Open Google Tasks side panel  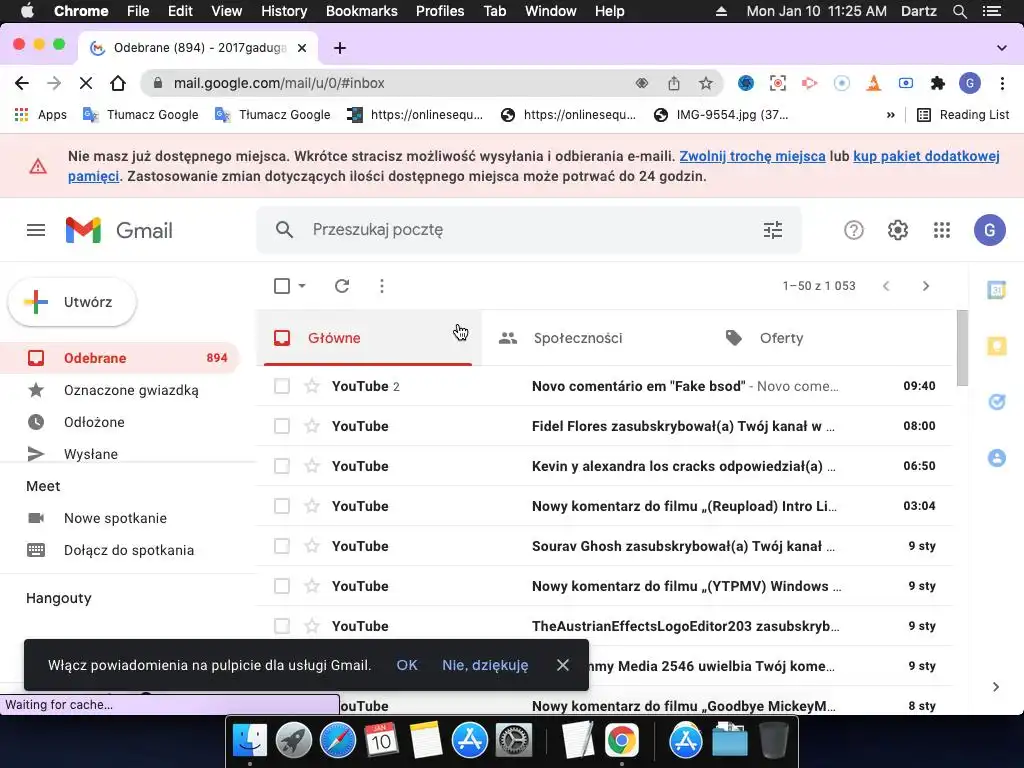[x=997, y=402]
